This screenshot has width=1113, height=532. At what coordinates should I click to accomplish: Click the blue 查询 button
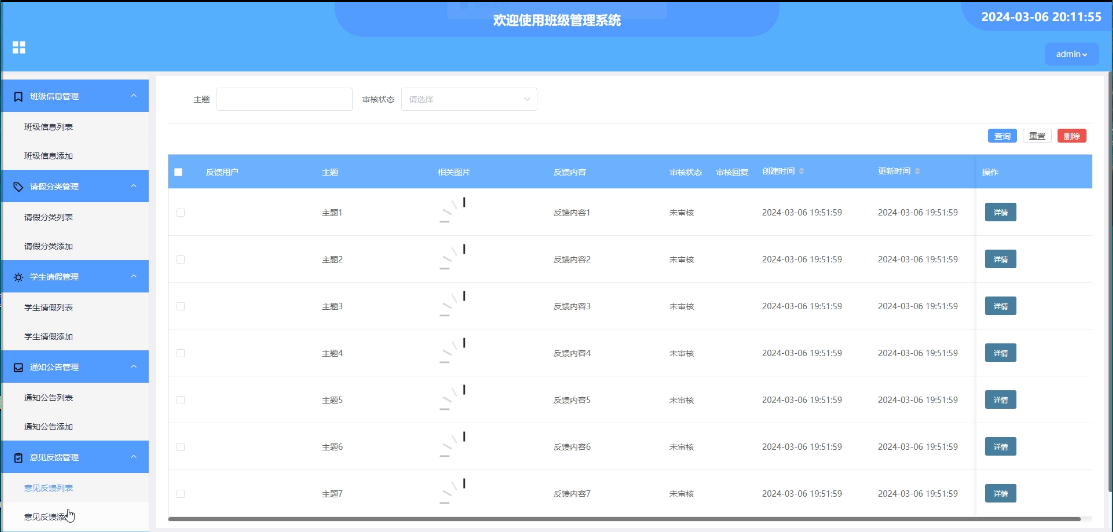[1002, 136]
